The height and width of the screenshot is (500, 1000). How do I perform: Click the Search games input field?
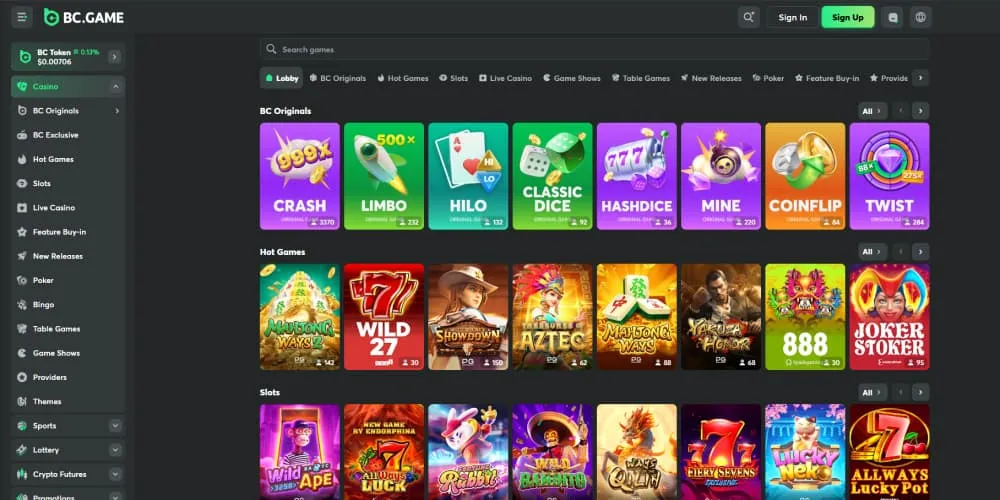594,49
